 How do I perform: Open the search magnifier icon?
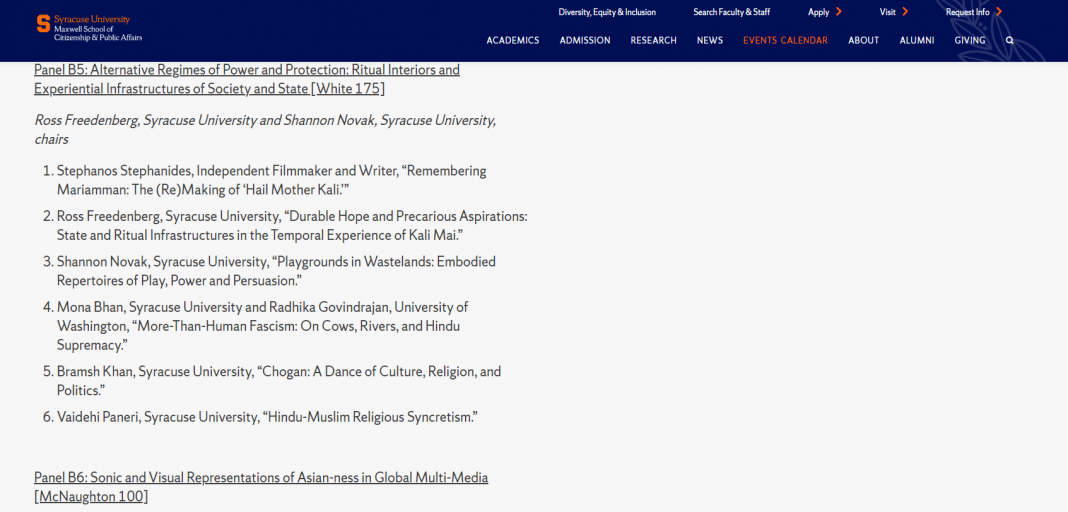(1009, 41)
